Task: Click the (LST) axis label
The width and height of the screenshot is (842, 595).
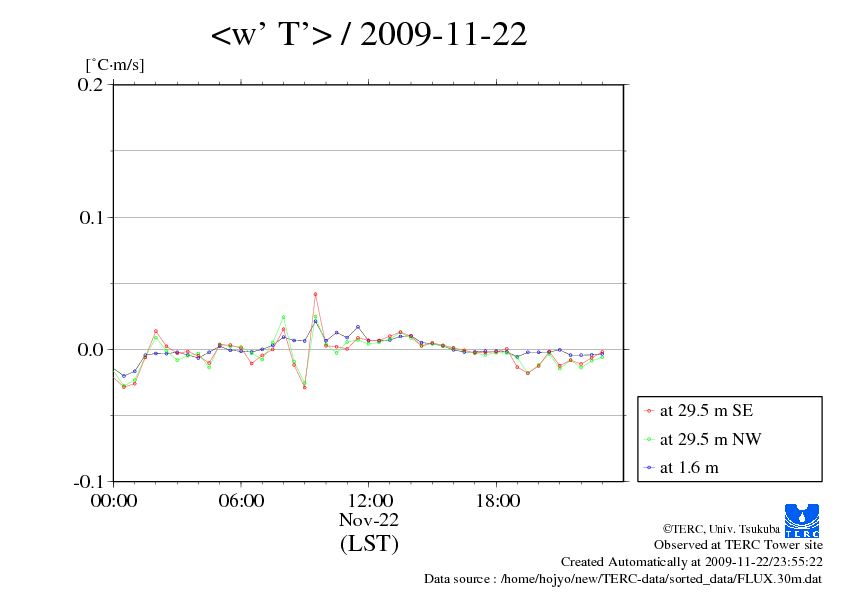Action: click(369, 543)
